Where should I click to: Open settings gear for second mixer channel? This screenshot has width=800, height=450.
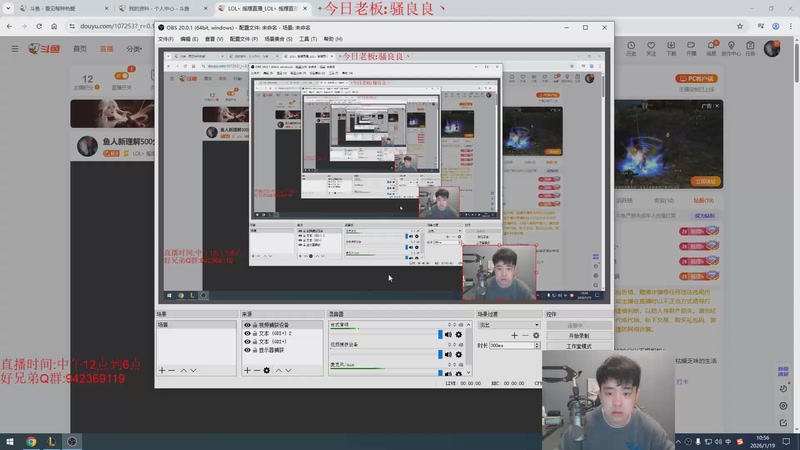click(459, 355)
